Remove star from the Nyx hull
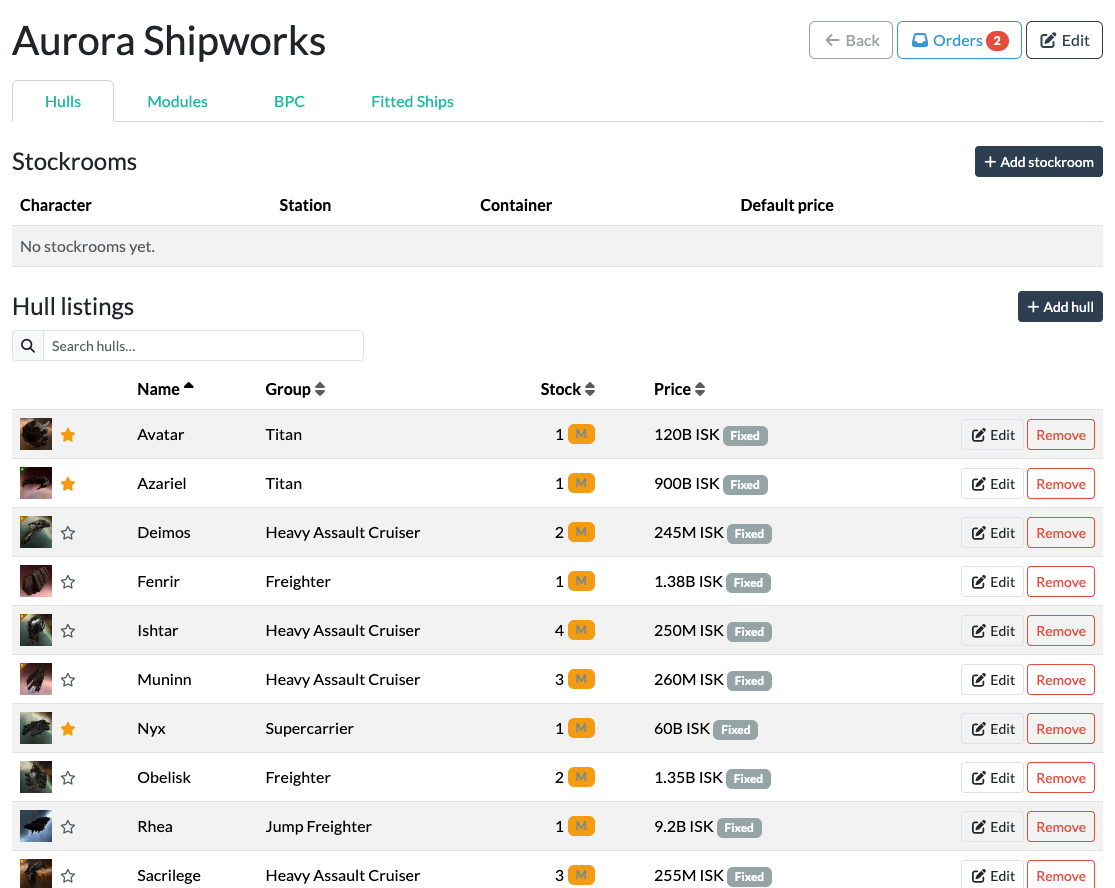This screenshot has width=1115, height=888. coord(68,729)
